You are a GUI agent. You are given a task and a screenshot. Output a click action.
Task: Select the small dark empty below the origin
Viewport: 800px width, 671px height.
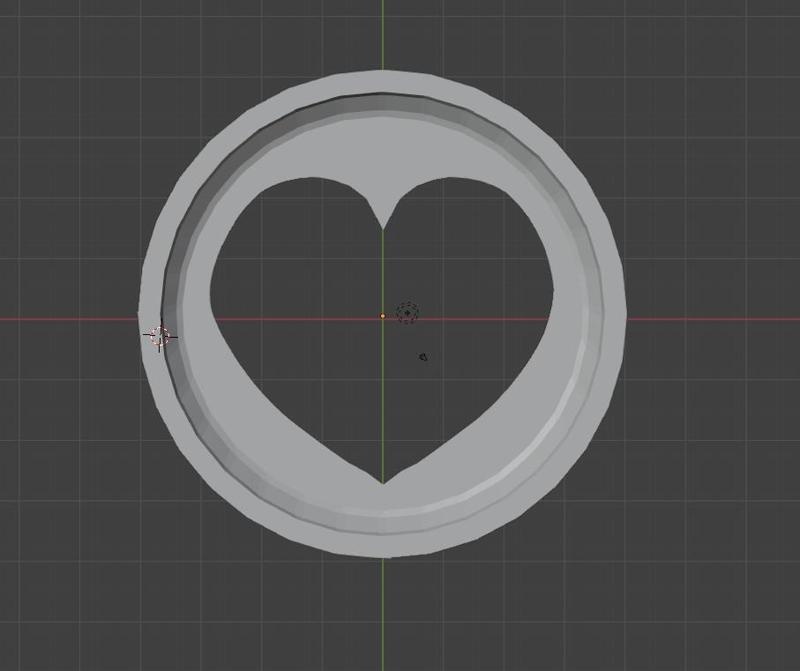(x=422, y=355)
